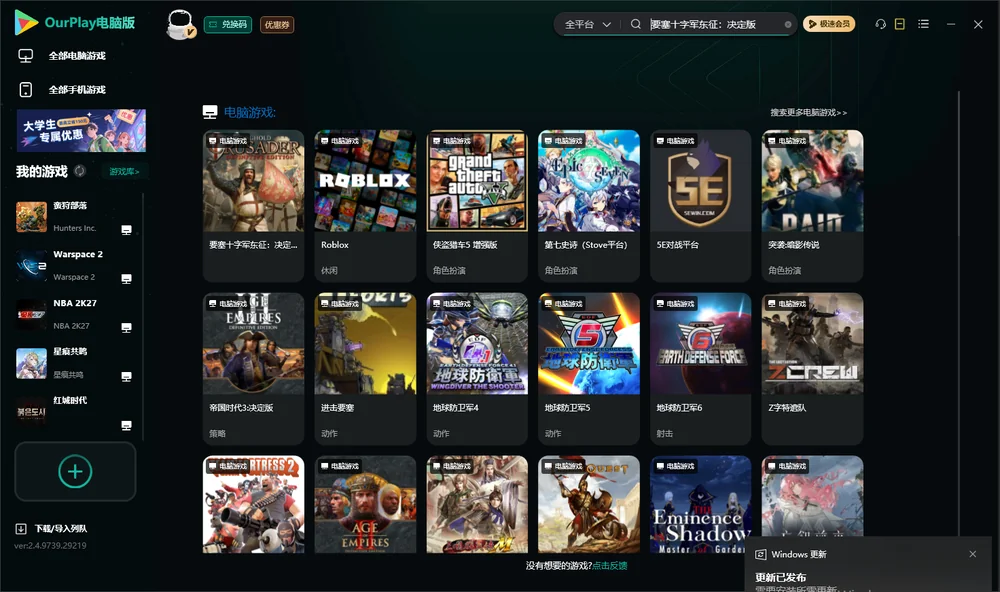Open the user avatar profile
Image resolution: width=1000 pixels, height=592 pixels.
(x=180, y=24)
